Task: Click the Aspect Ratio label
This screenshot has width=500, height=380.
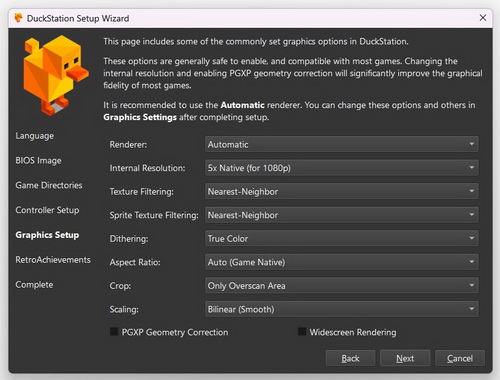Action: click(135, 262)
